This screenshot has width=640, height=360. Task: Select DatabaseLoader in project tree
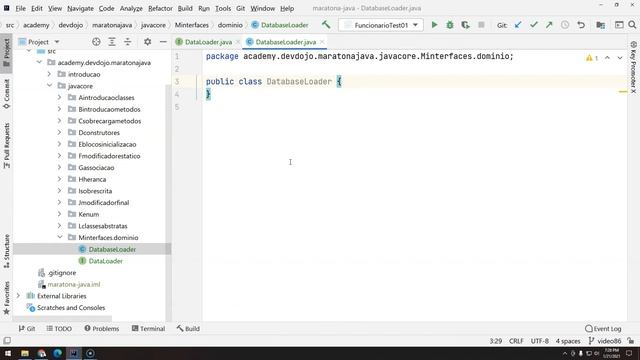[112, 249]
